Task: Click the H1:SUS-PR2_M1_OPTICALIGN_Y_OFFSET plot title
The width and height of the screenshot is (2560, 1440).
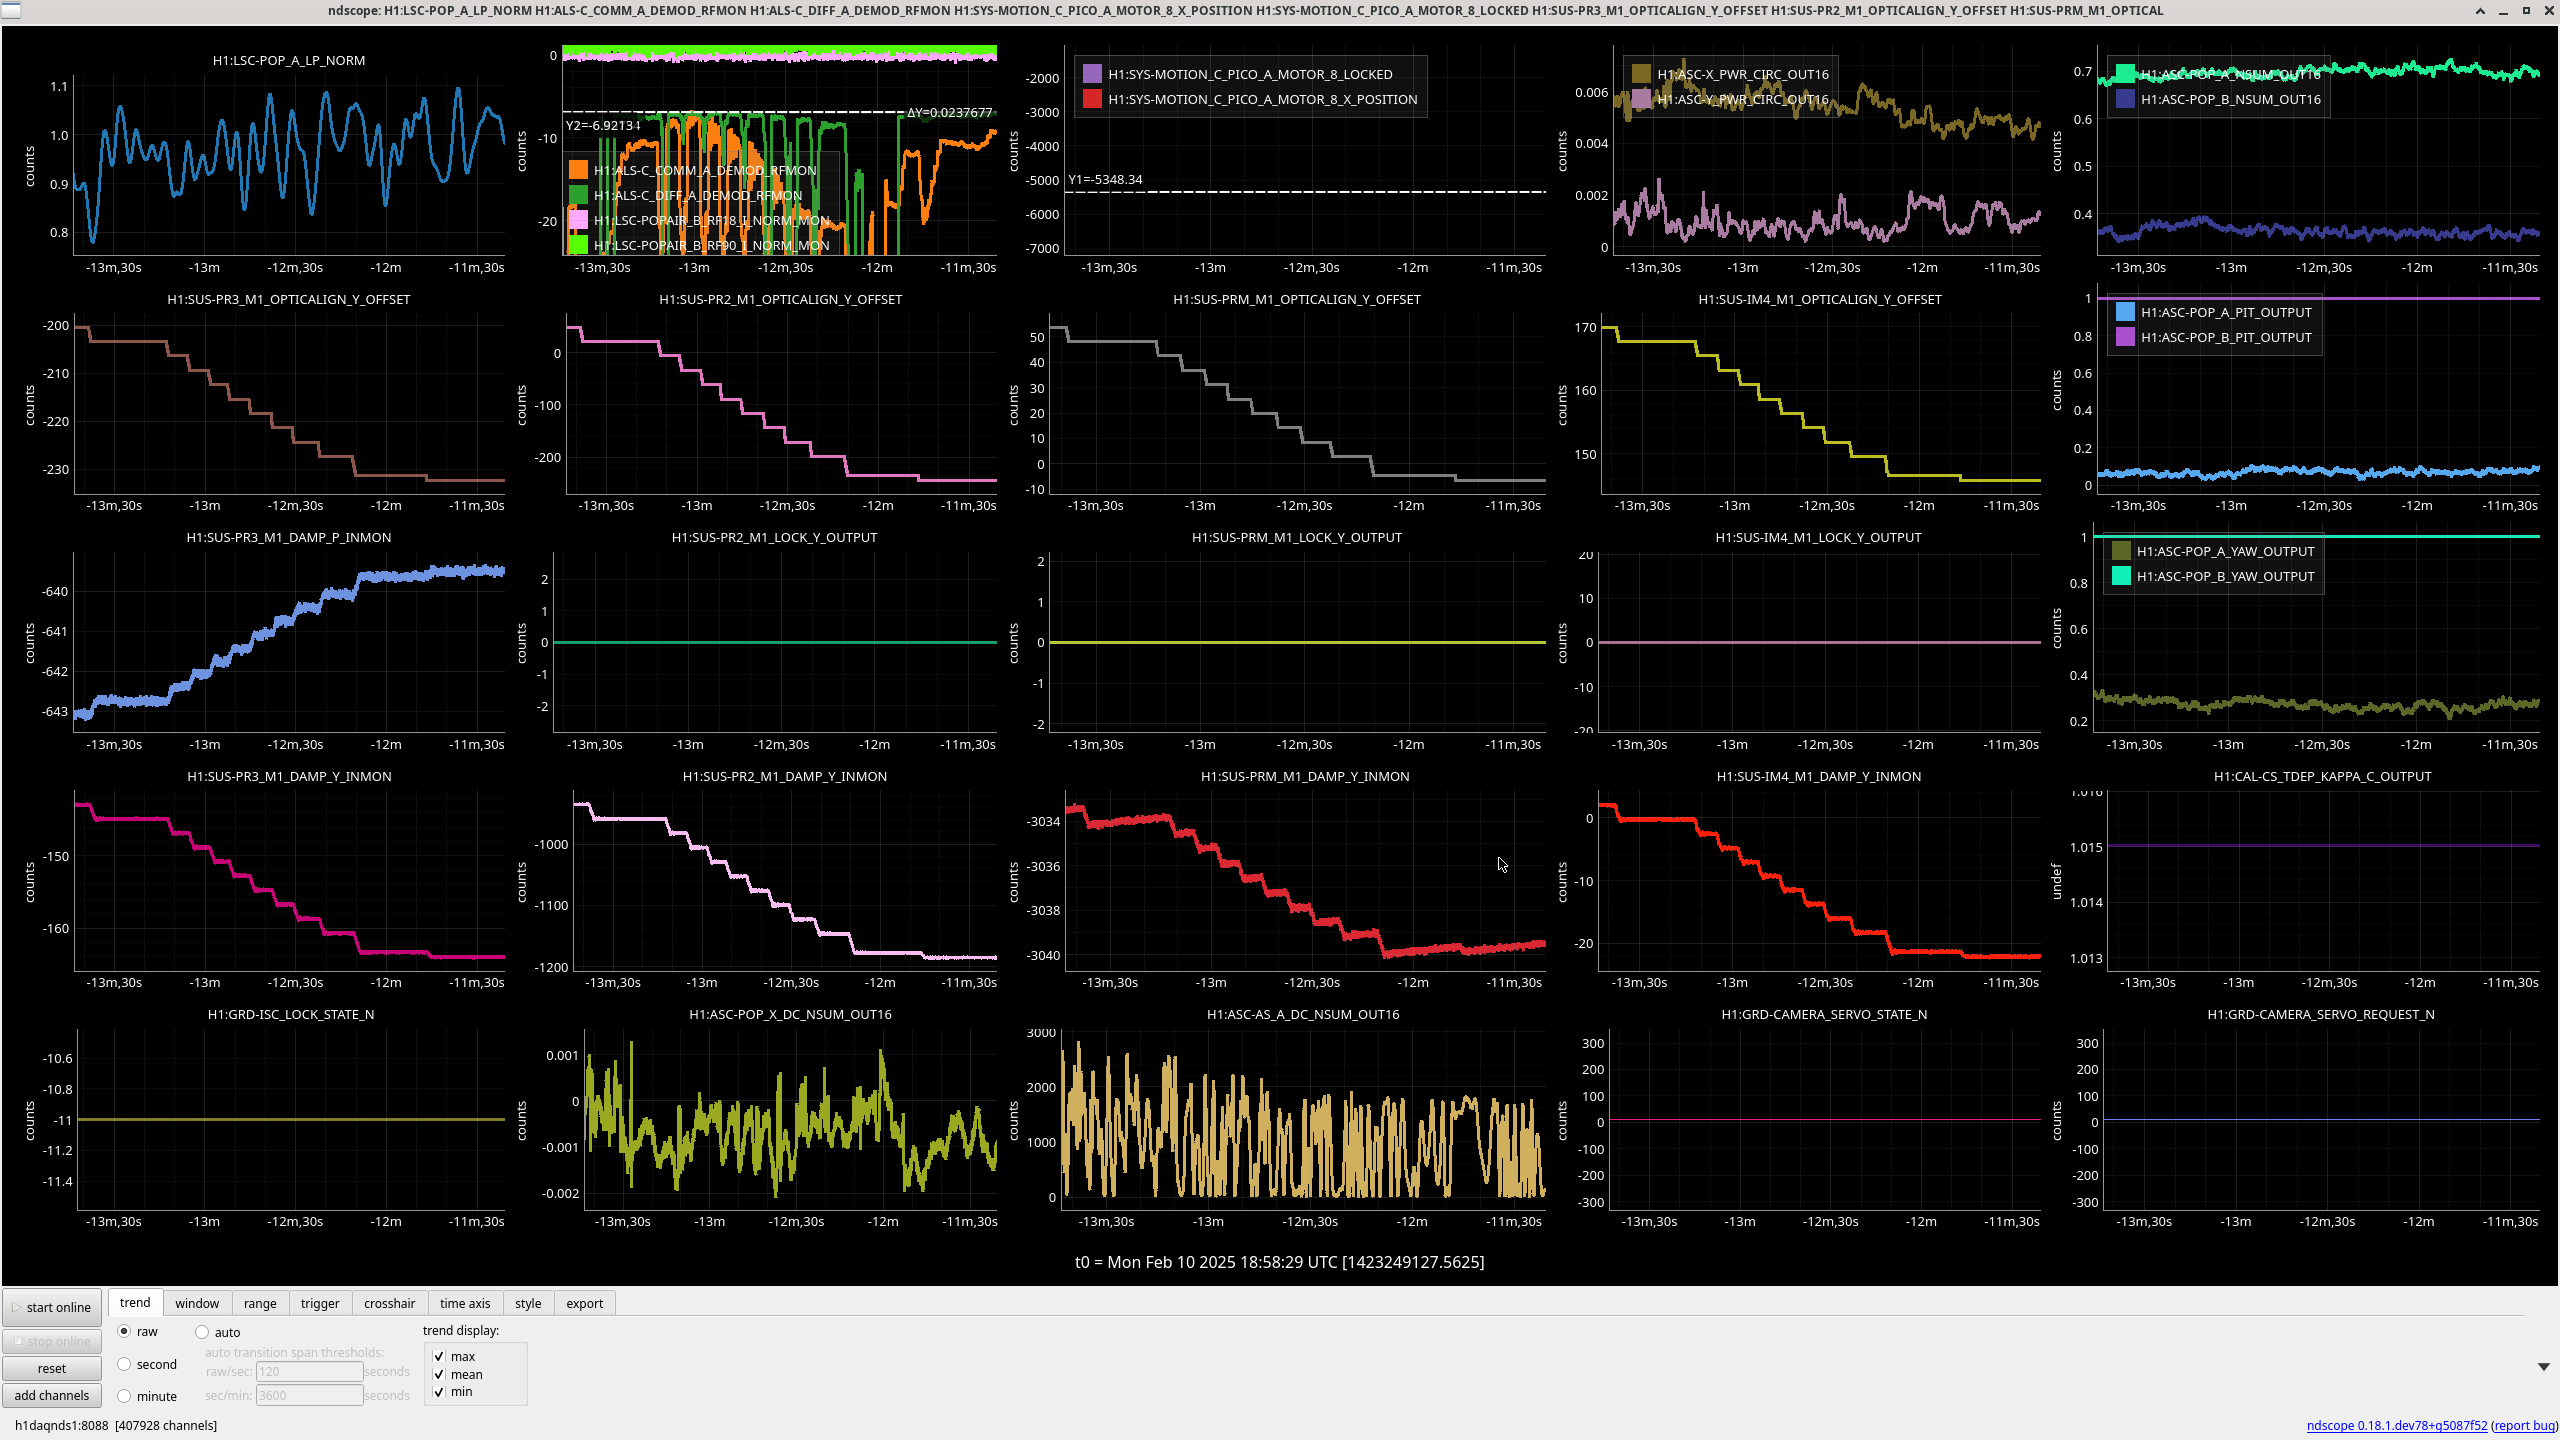Action: (781, 300)
